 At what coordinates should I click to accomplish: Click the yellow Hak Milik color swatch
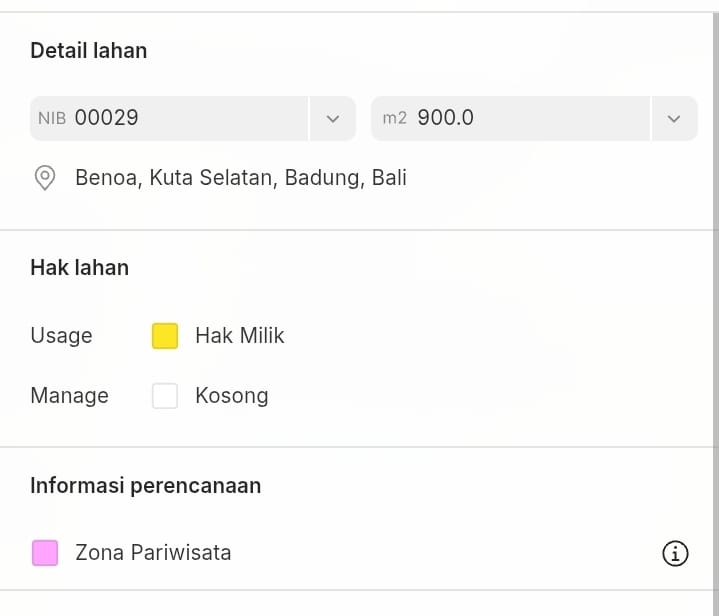[165, 336]
